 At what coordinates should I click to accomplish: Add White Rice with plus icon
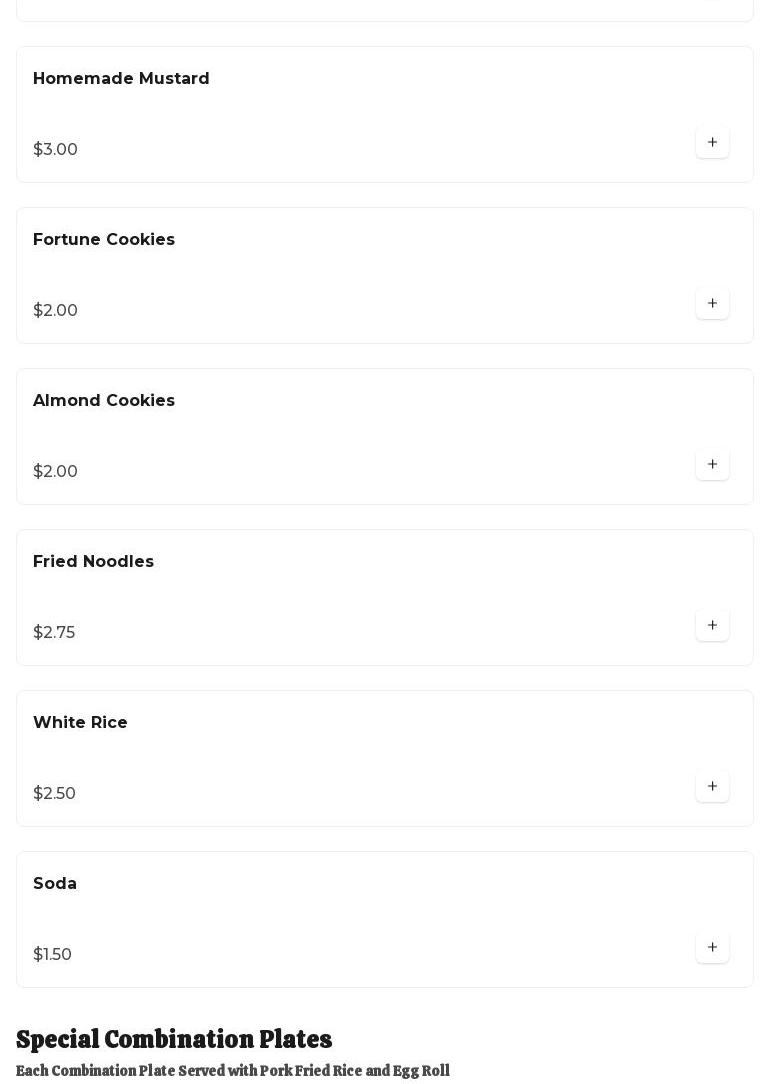[712, 787]
